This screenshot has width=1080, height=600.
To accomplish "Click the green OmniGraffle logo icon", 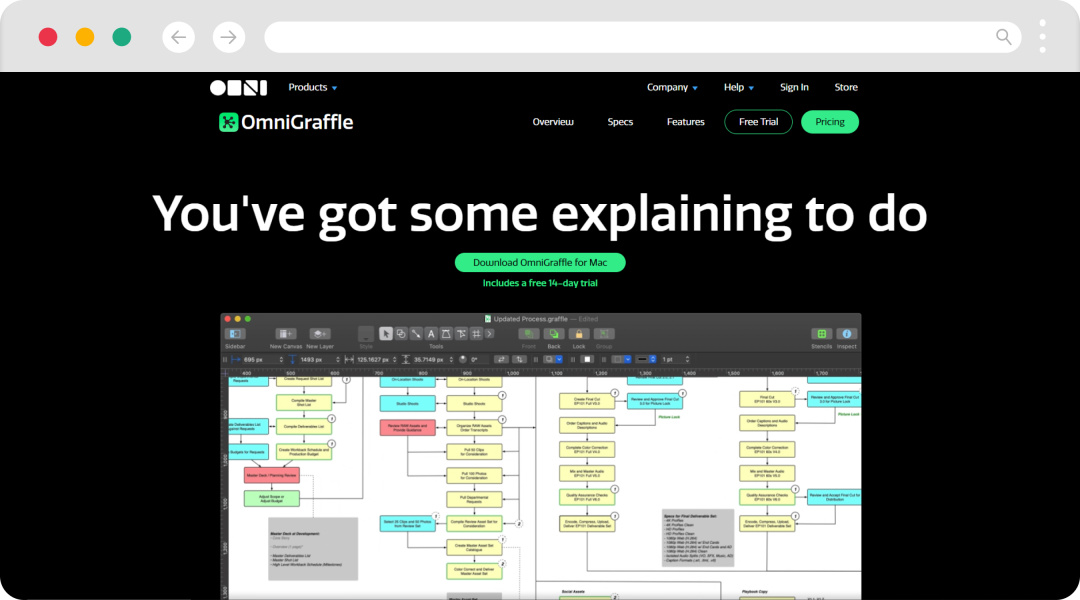I will click(x=228, y=122).
